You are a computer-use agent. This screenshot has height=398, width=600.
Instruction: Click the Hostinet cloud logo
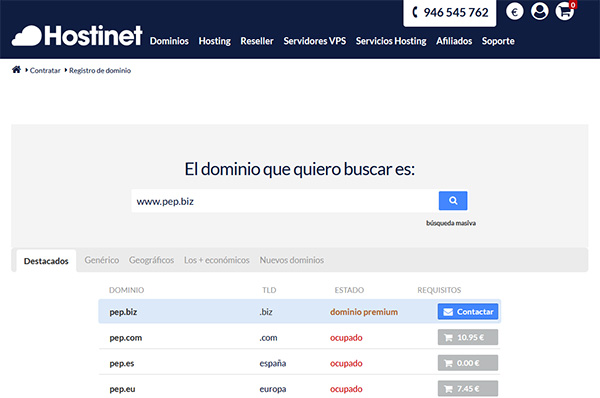[77, 36]
